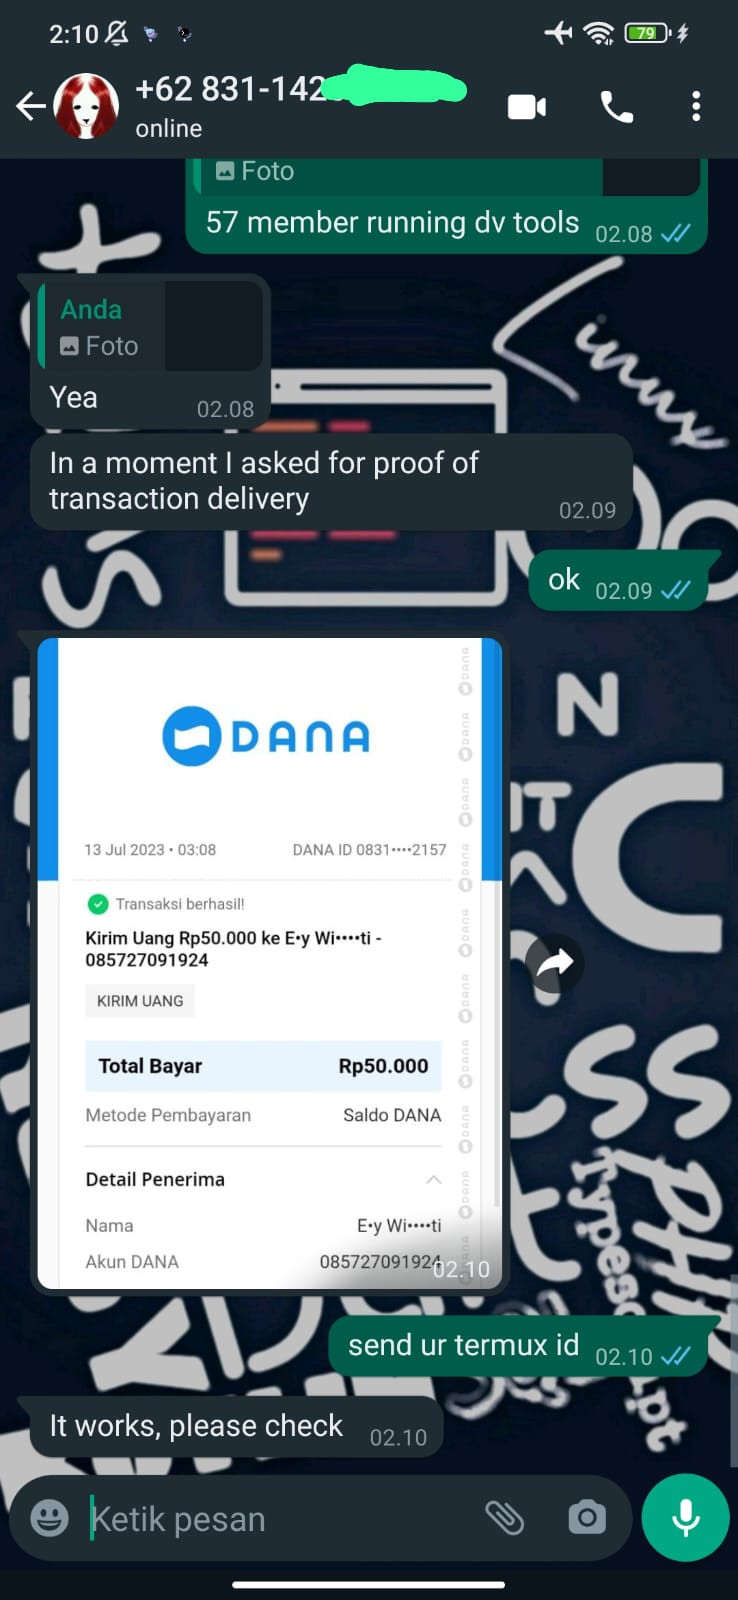738x1600 pixels.
Task: Open the DANA transaction receipt photo
Action: [x=270, y=963]
